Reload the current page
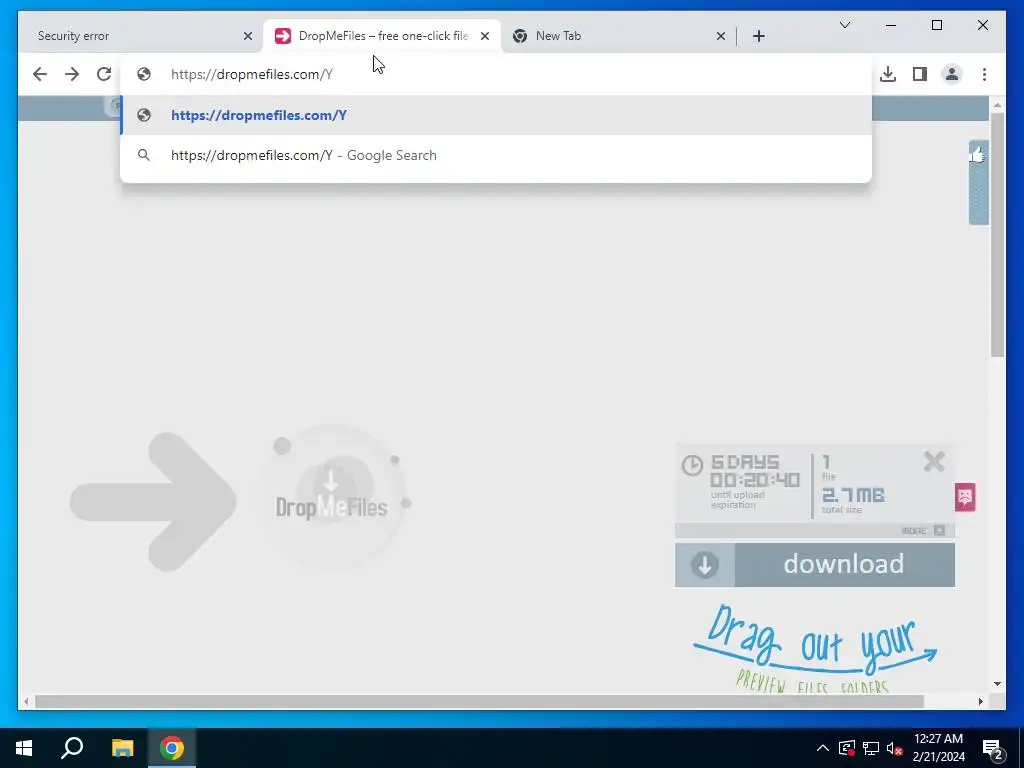 104,74
